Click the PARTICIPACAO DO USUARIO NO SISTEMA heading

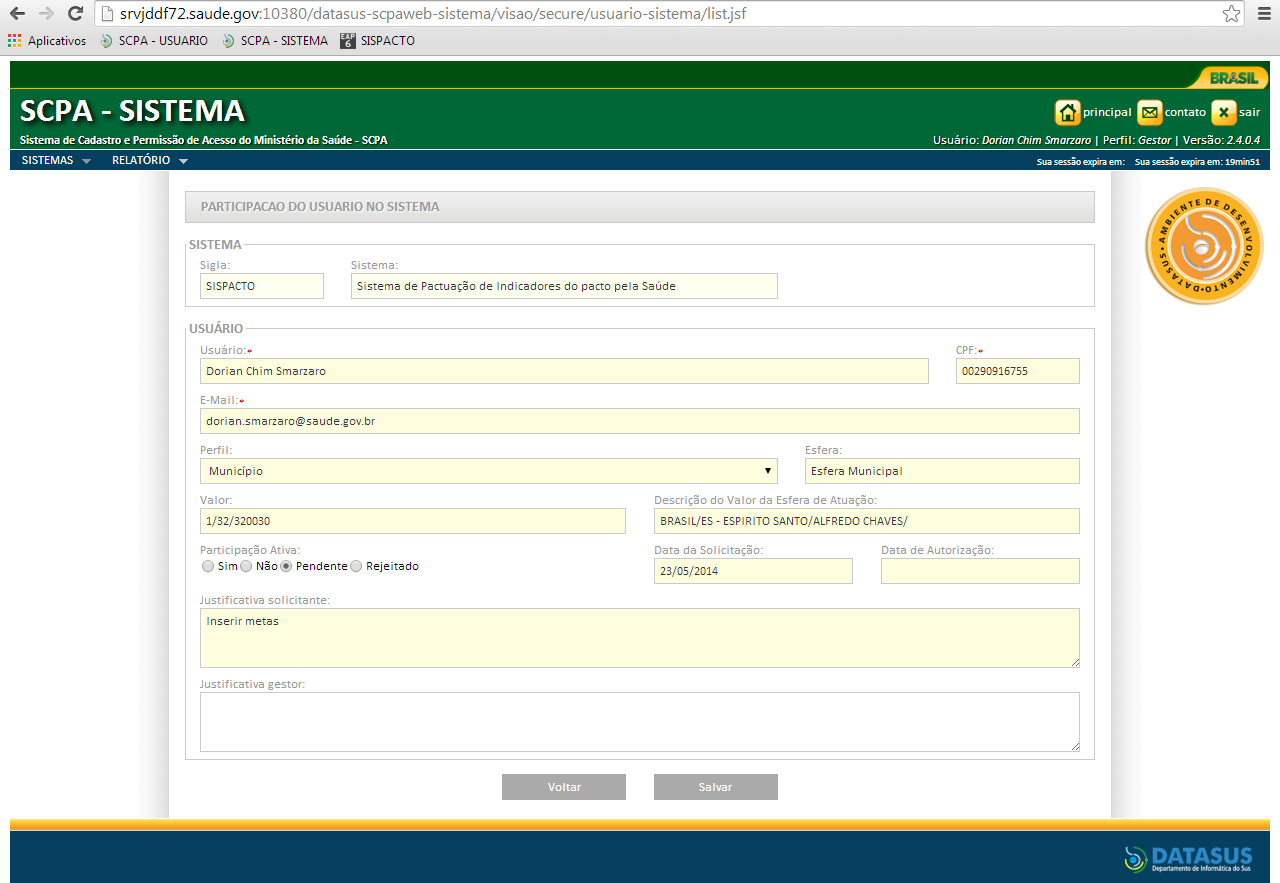click(320, 207)
